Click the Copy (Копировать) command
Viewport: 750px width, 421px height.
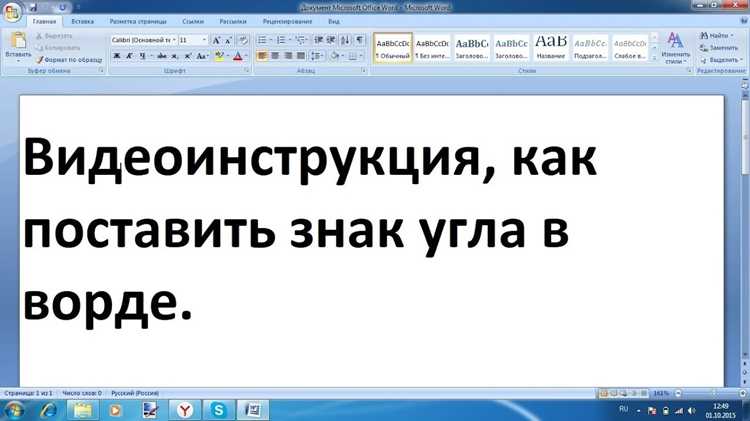click(57, 48)
